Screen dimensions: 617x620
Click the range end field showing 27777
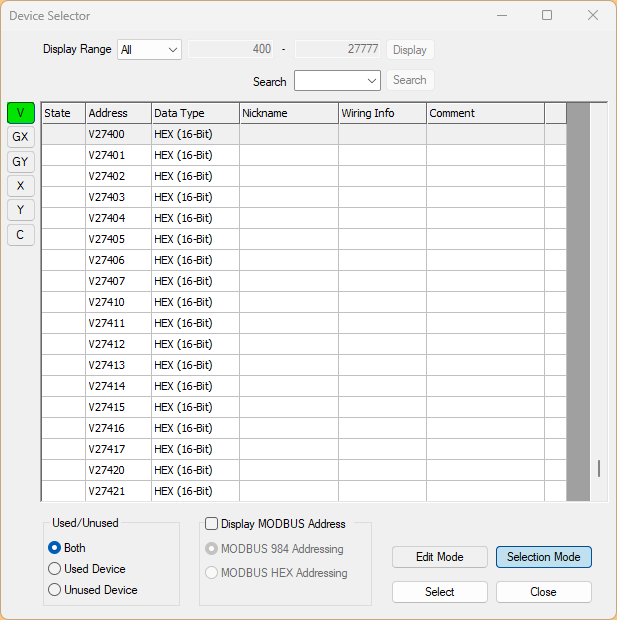point(337,49)
